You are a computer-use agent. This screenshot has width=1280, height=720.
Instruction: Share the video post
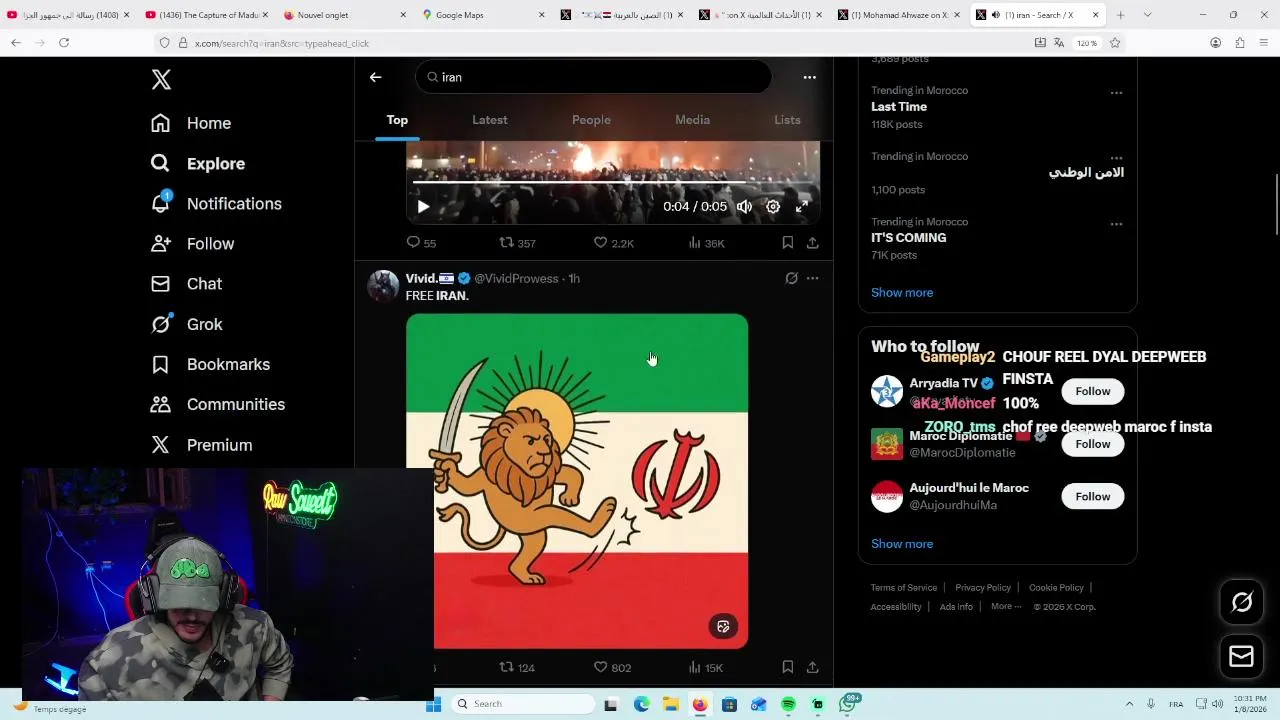(812, 243)
